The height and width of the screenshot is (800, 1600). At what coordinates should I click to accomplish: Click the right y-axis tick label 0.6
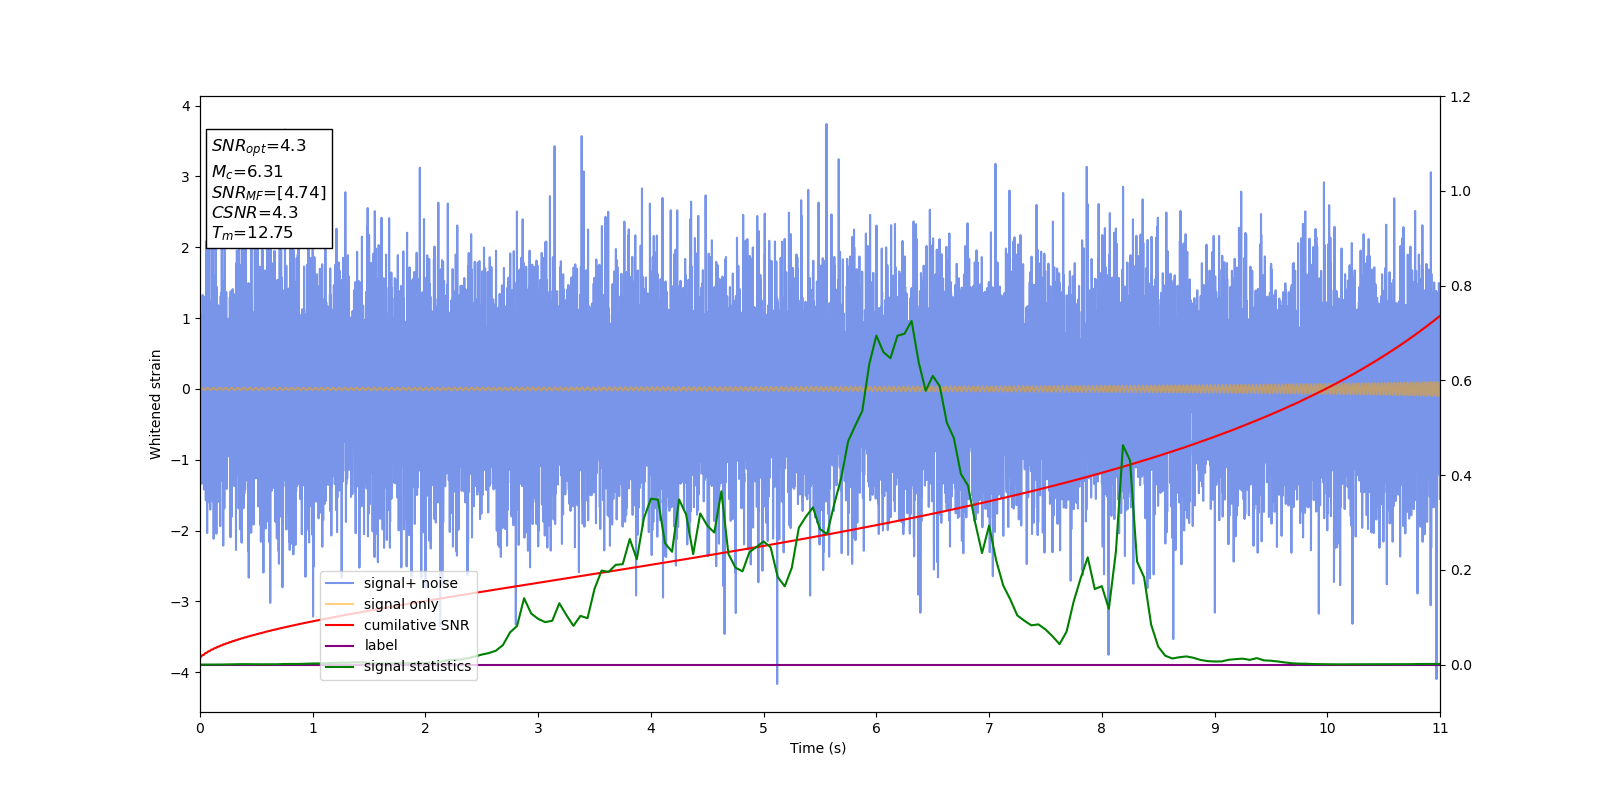point(1460,381)
